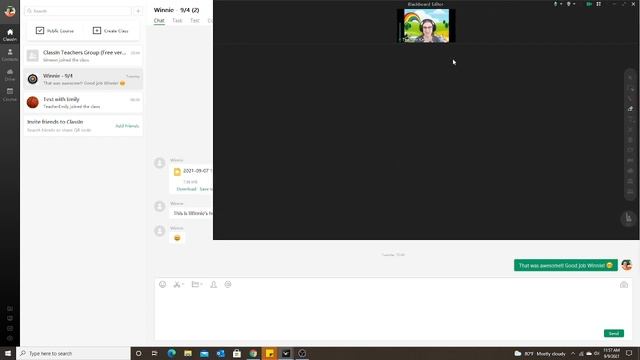Click the round face icon after person icon

[x=228, y=284]
